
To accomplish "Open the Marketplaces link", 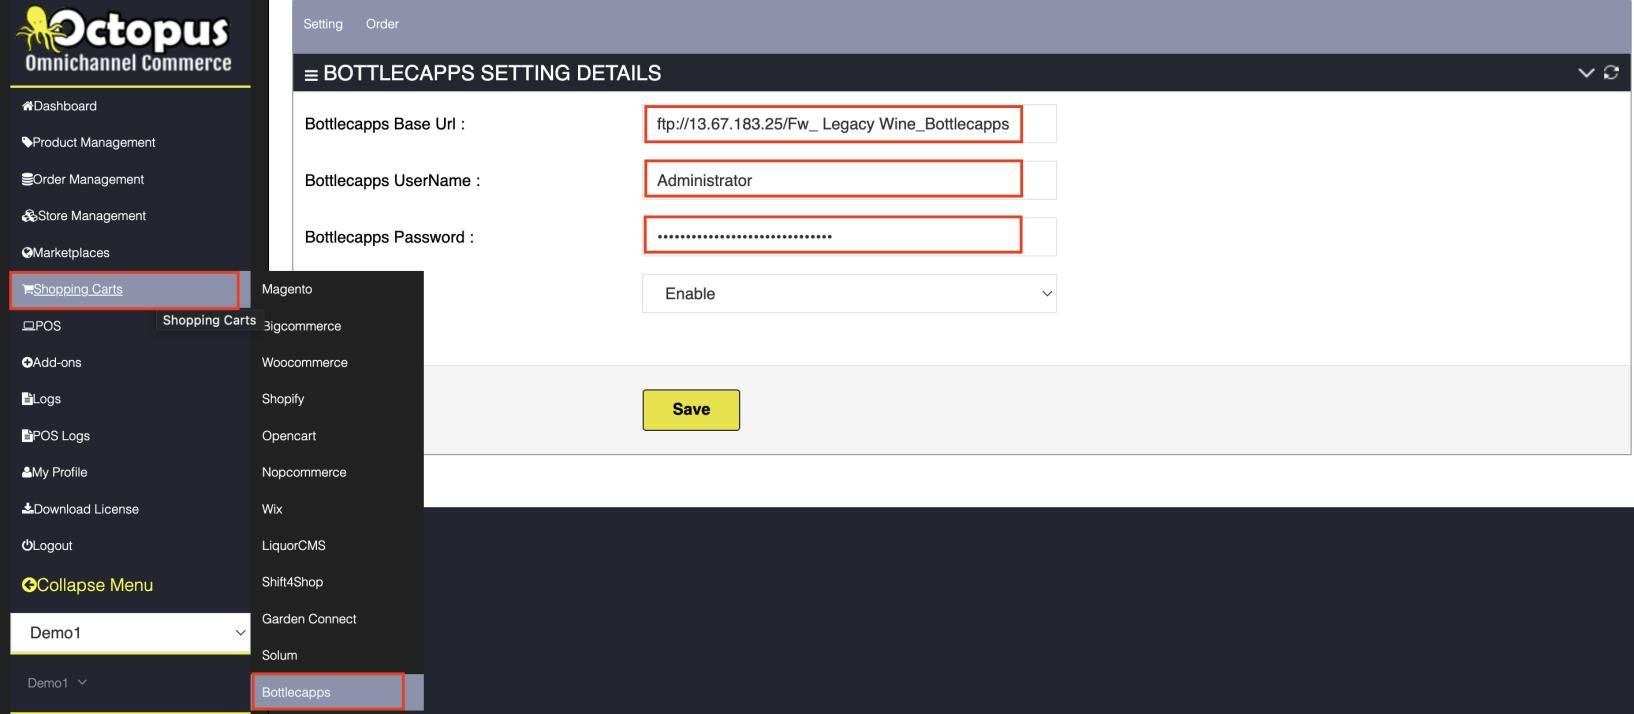I will (71, 253).
